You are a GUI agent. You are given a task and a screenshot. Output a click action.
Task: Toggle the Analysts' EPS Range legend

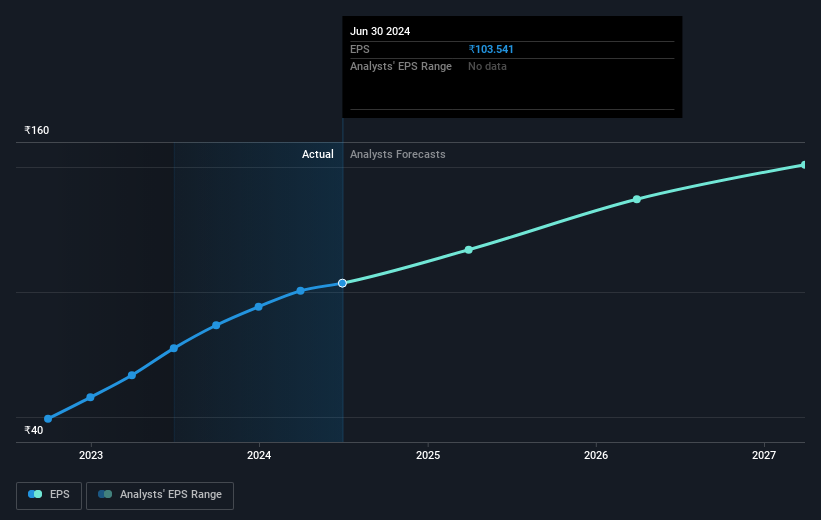click(x=160, y=495)
